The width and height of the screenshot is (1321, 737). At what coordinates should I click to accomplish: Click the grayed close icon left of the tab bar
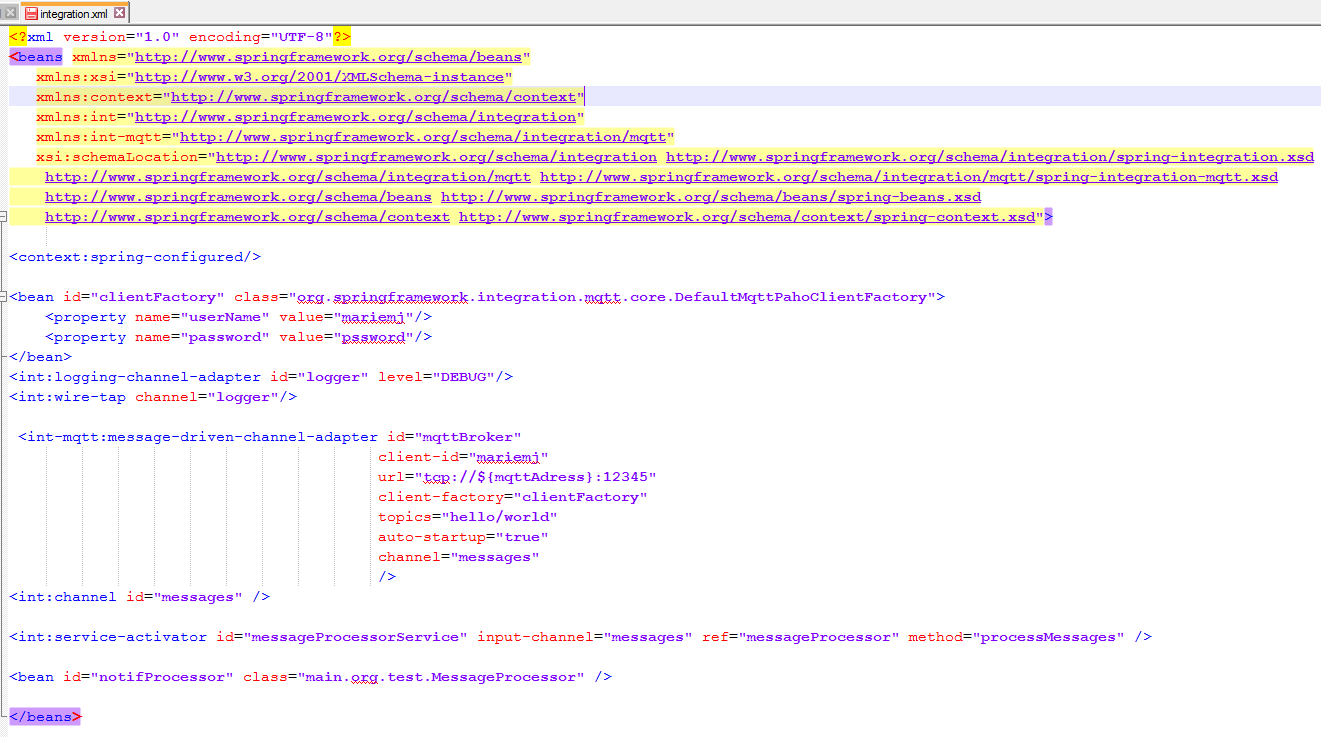pyautogui.click(x=9, y=14)
